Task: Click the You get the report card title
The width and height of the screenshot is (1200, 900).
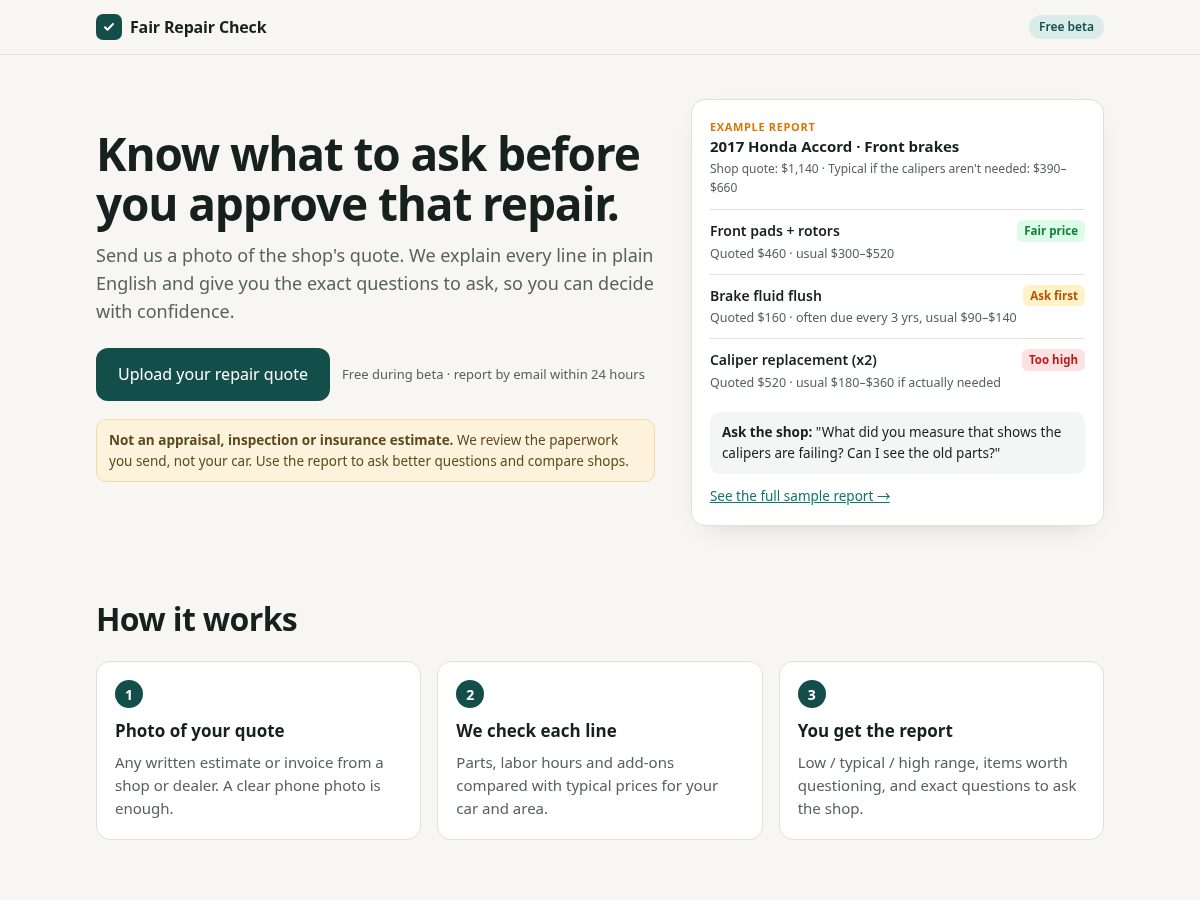Action: coord(875,731)
